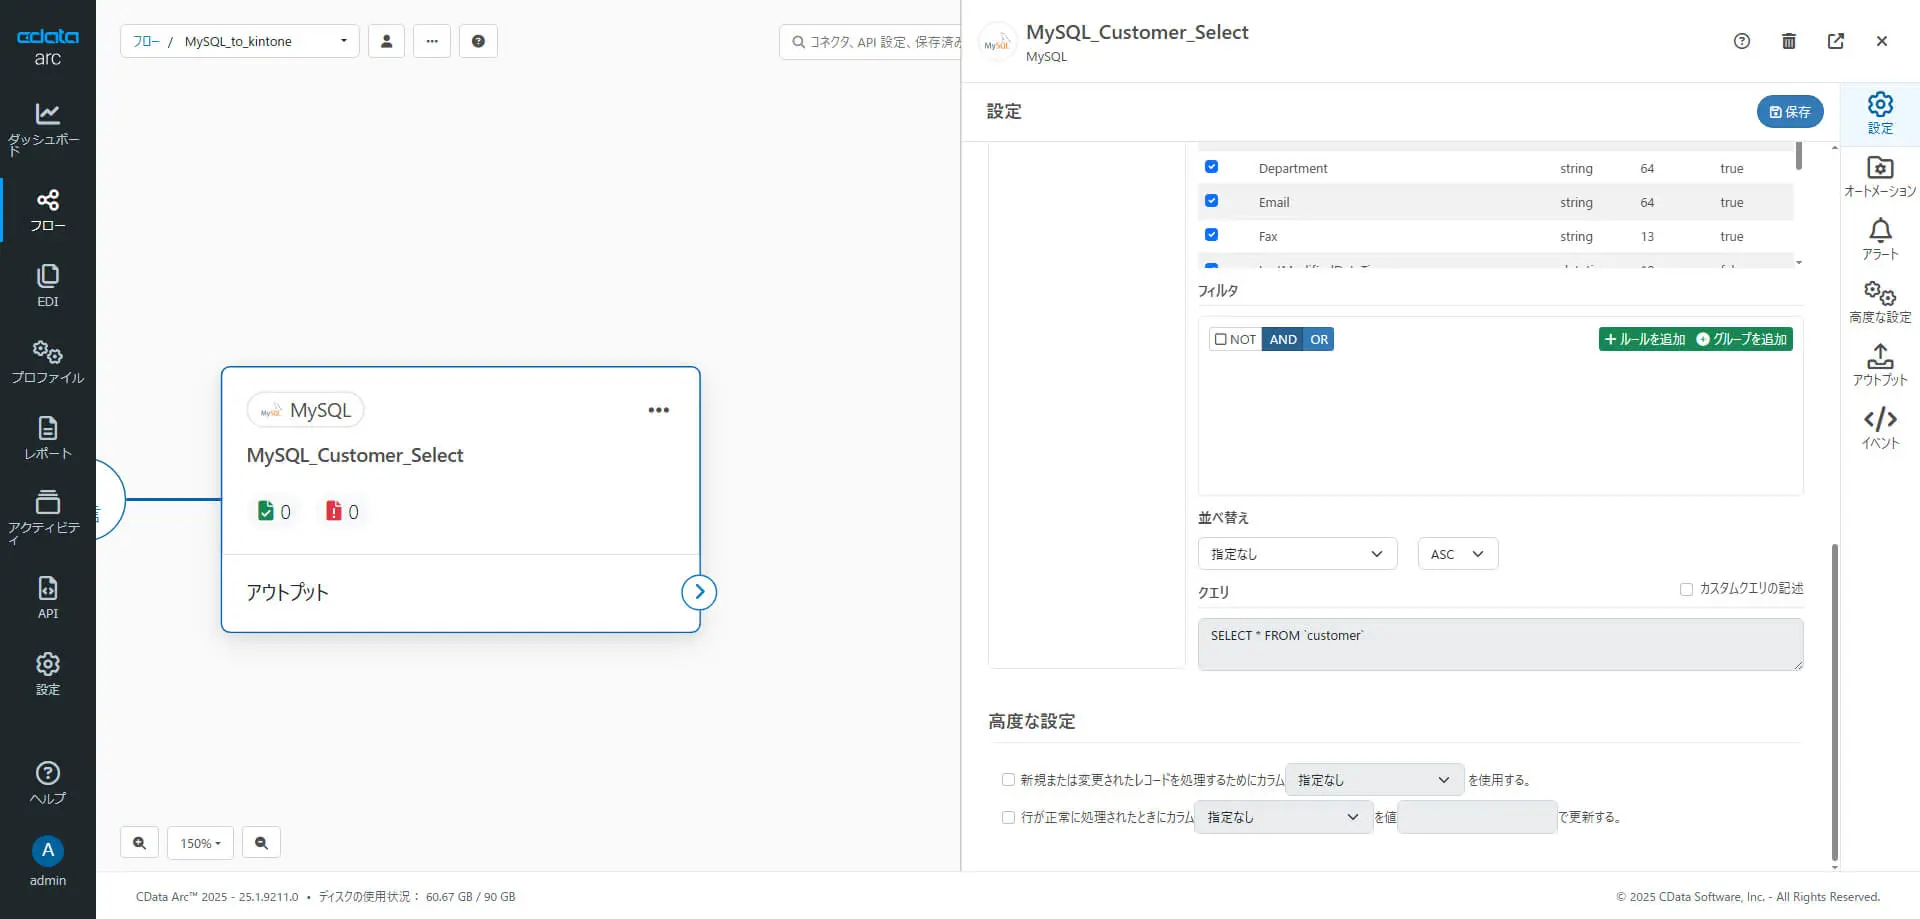Open the MySQL connector card ellipsis menu
The width and height of the screenshot is (1920, 919).
(x=658, y=410)
